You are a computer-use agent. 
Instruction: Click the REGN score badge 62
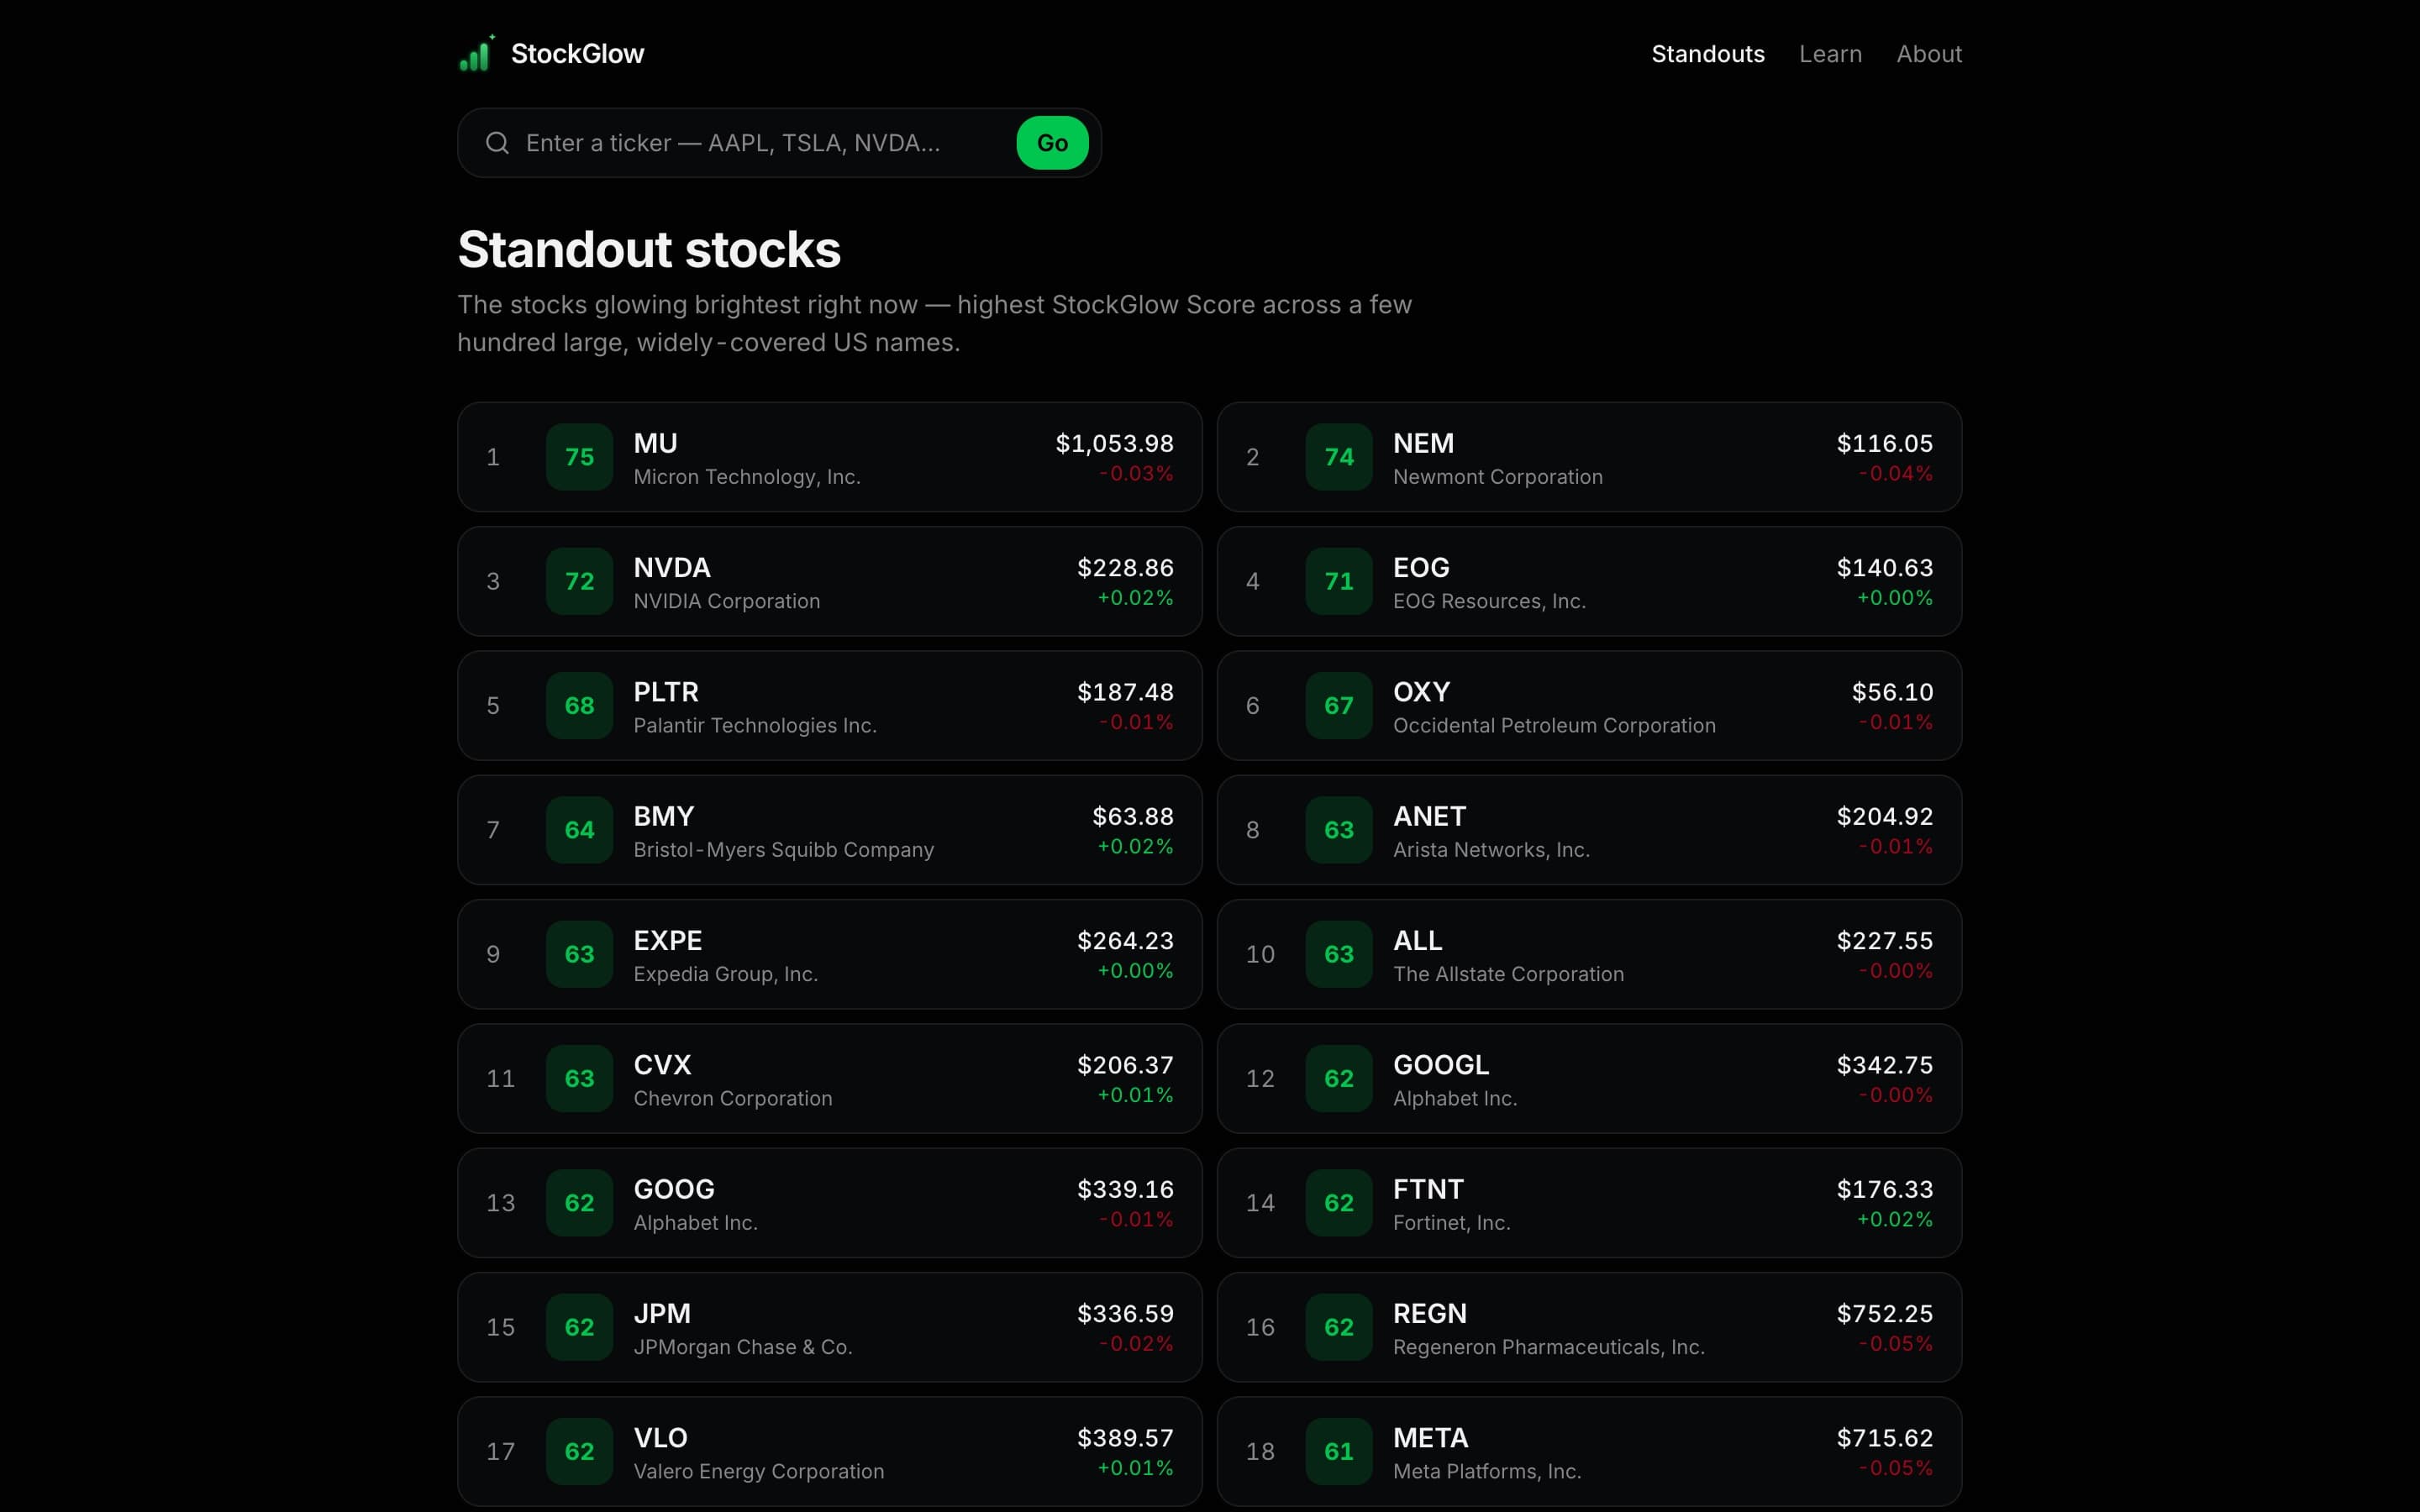[1339, 1327]
